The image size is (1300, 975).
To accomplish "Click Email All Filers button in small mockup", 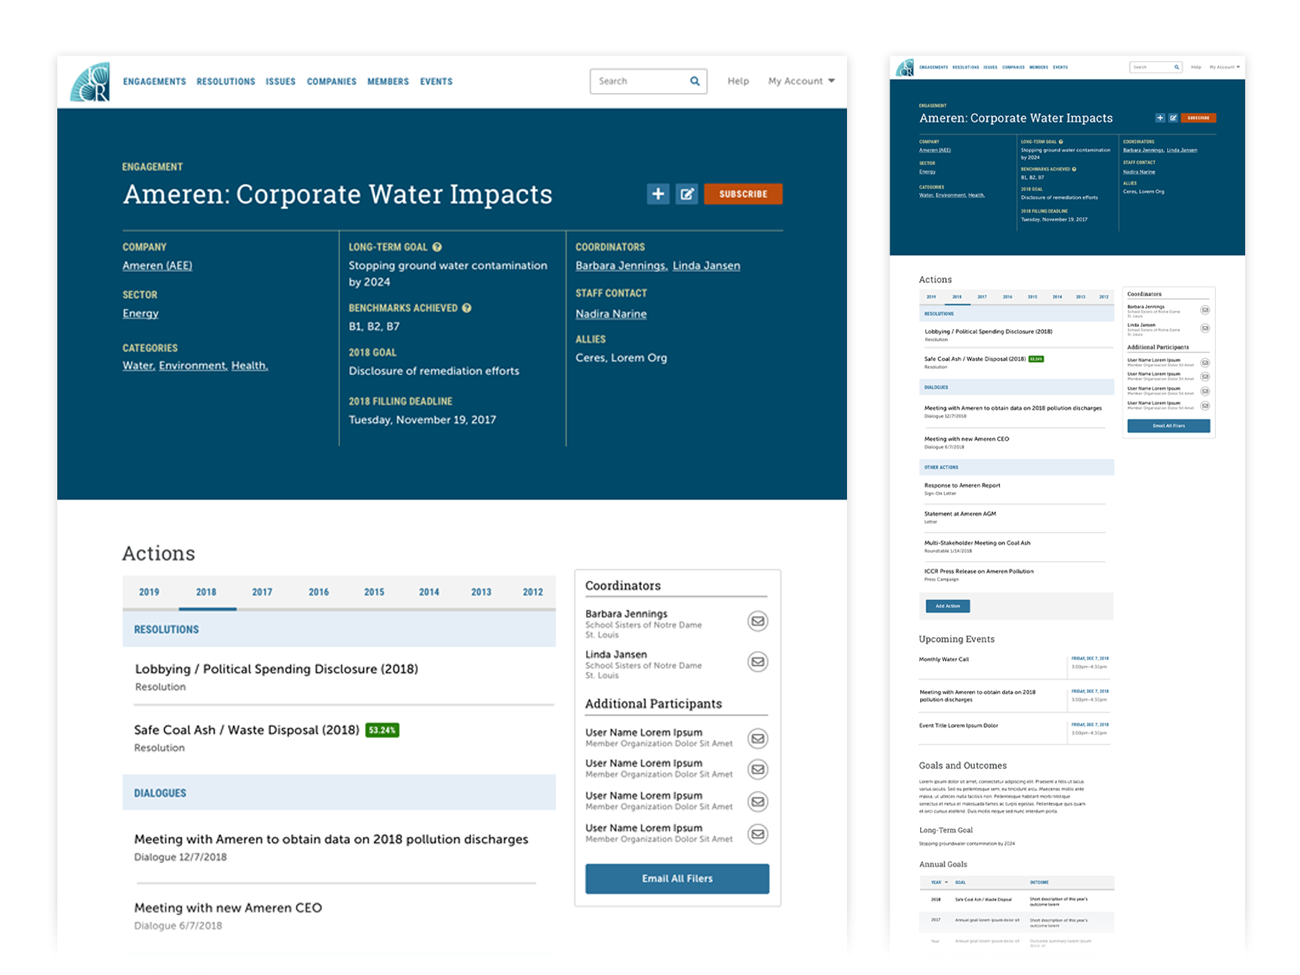I will [1169, 426].
